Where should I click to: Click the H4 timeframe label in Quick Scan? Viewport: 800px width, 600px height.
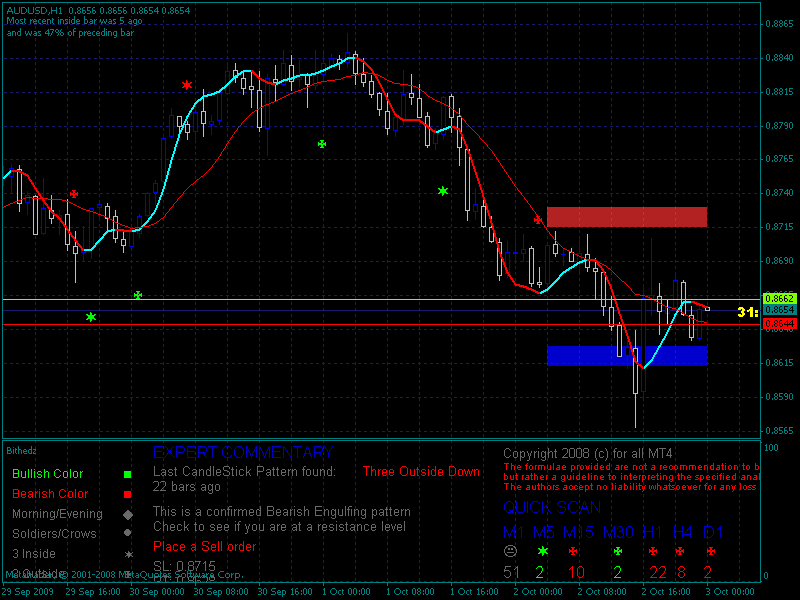(683, 533)
